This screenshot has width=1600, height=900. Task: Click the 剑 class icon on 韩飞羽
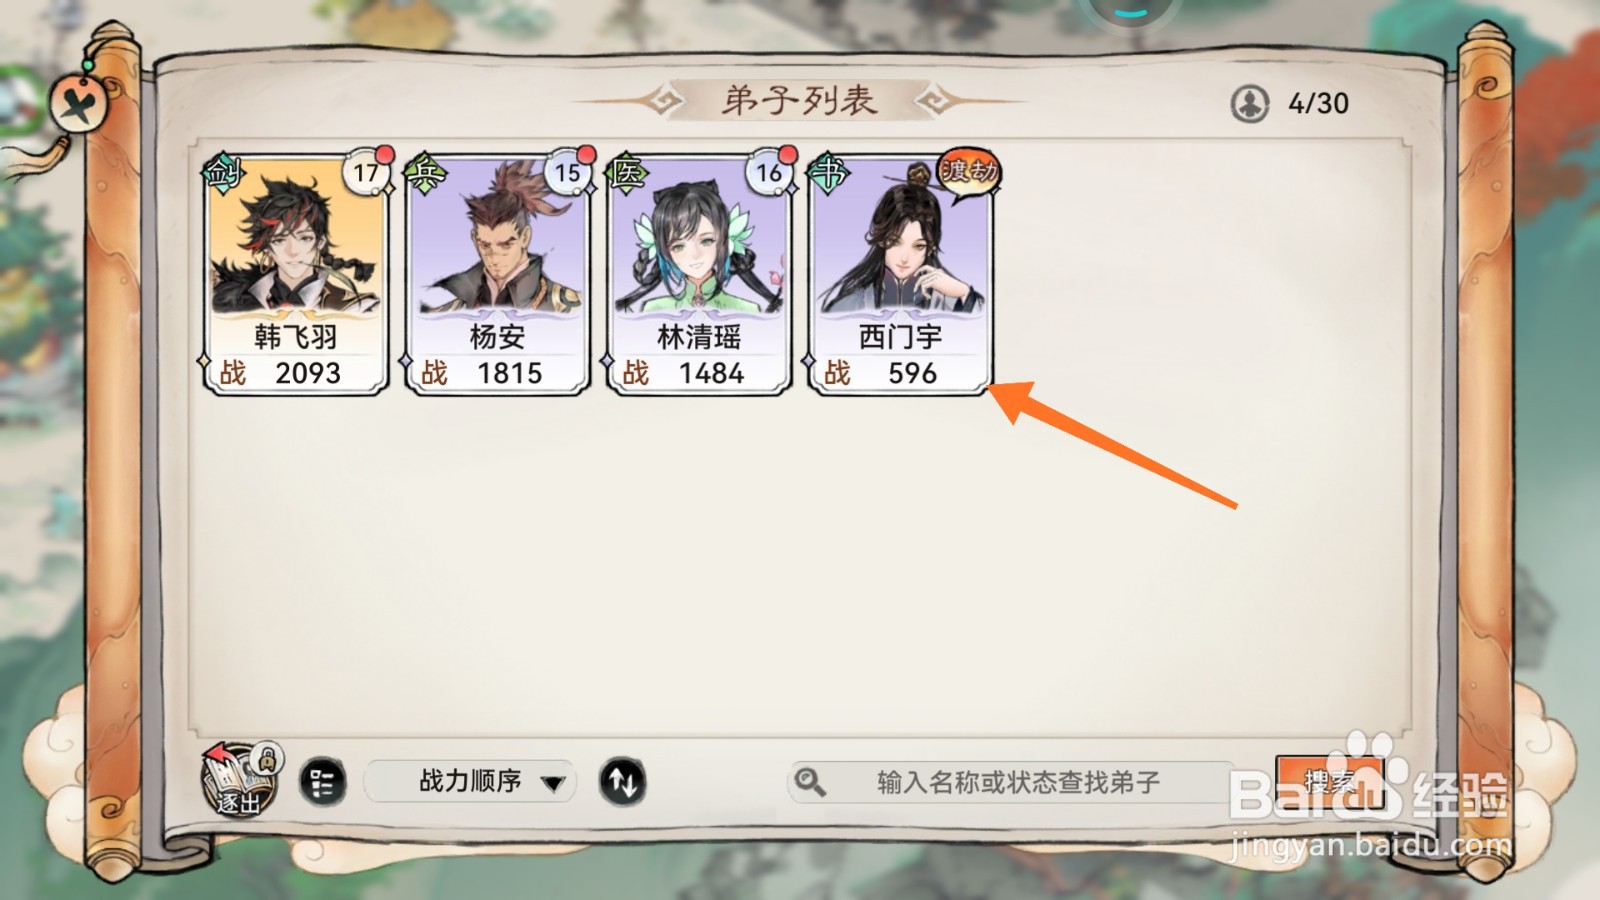click(x=222, y=173)
